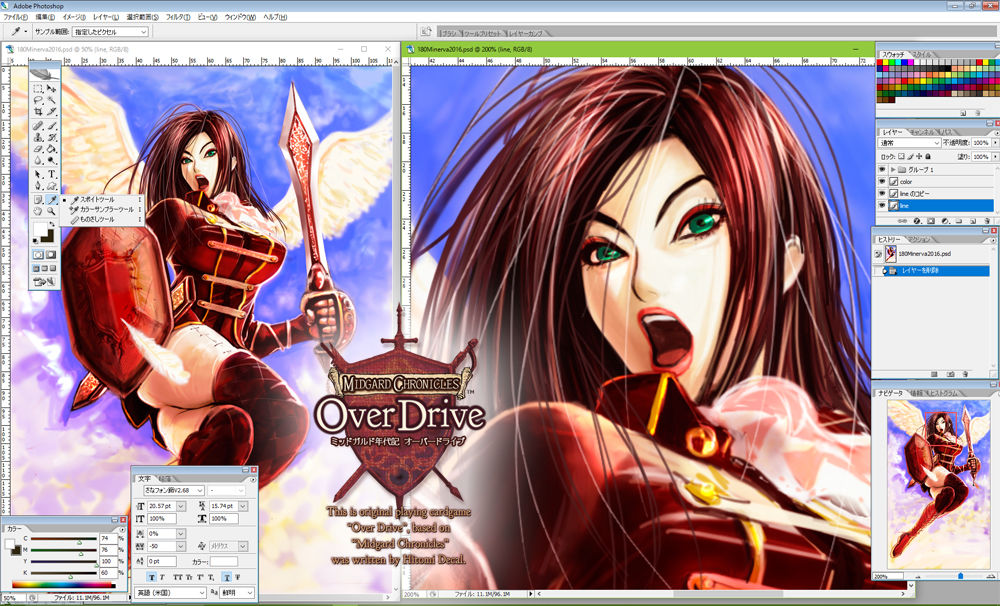Screen dimensions: 1000x606
Task: Choose ものさしツール from the flyout
Action: click(96, 219)
